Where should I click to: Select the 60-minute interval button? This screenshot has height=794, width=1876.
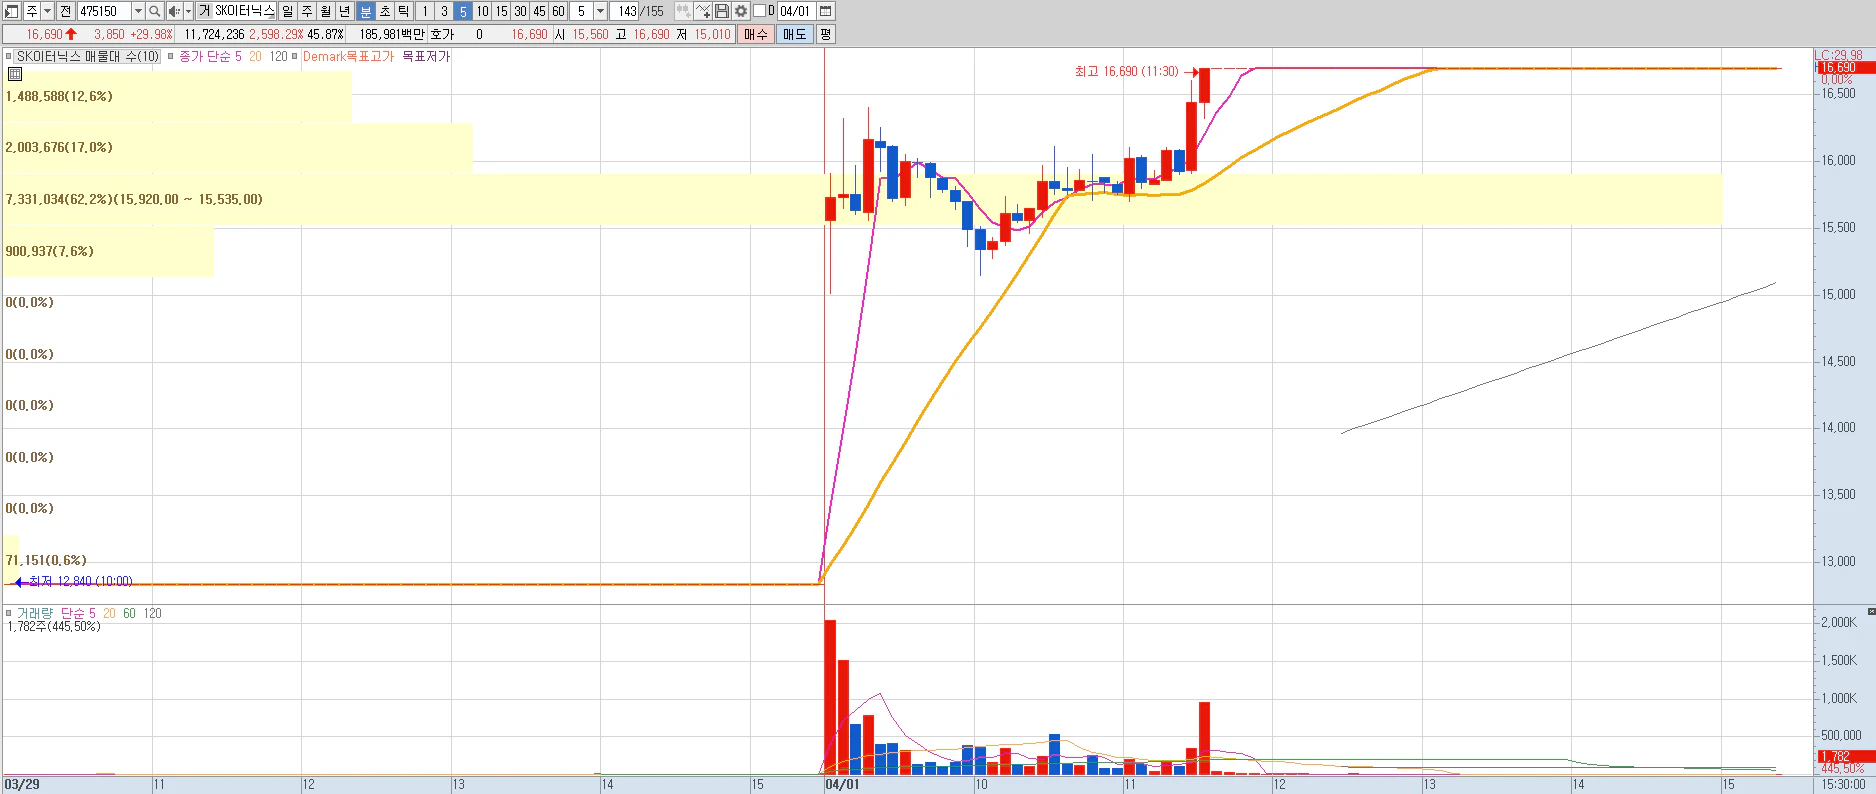558,11
